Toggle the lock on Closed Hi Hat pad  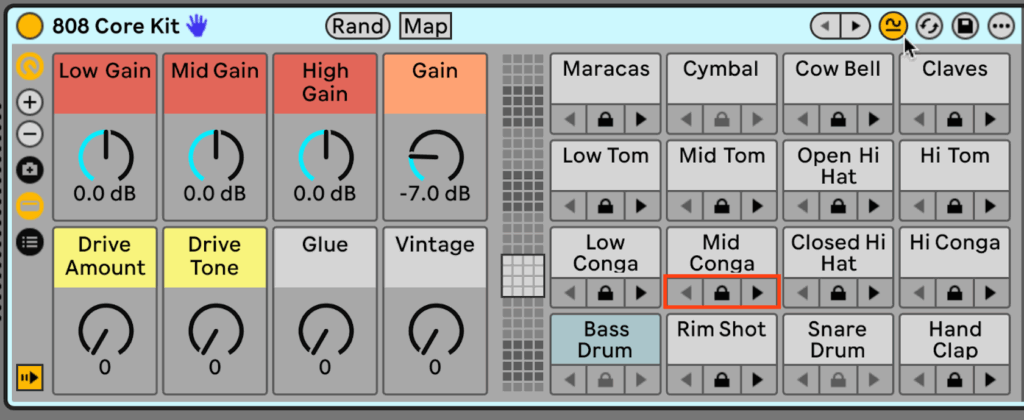(838, 293)
